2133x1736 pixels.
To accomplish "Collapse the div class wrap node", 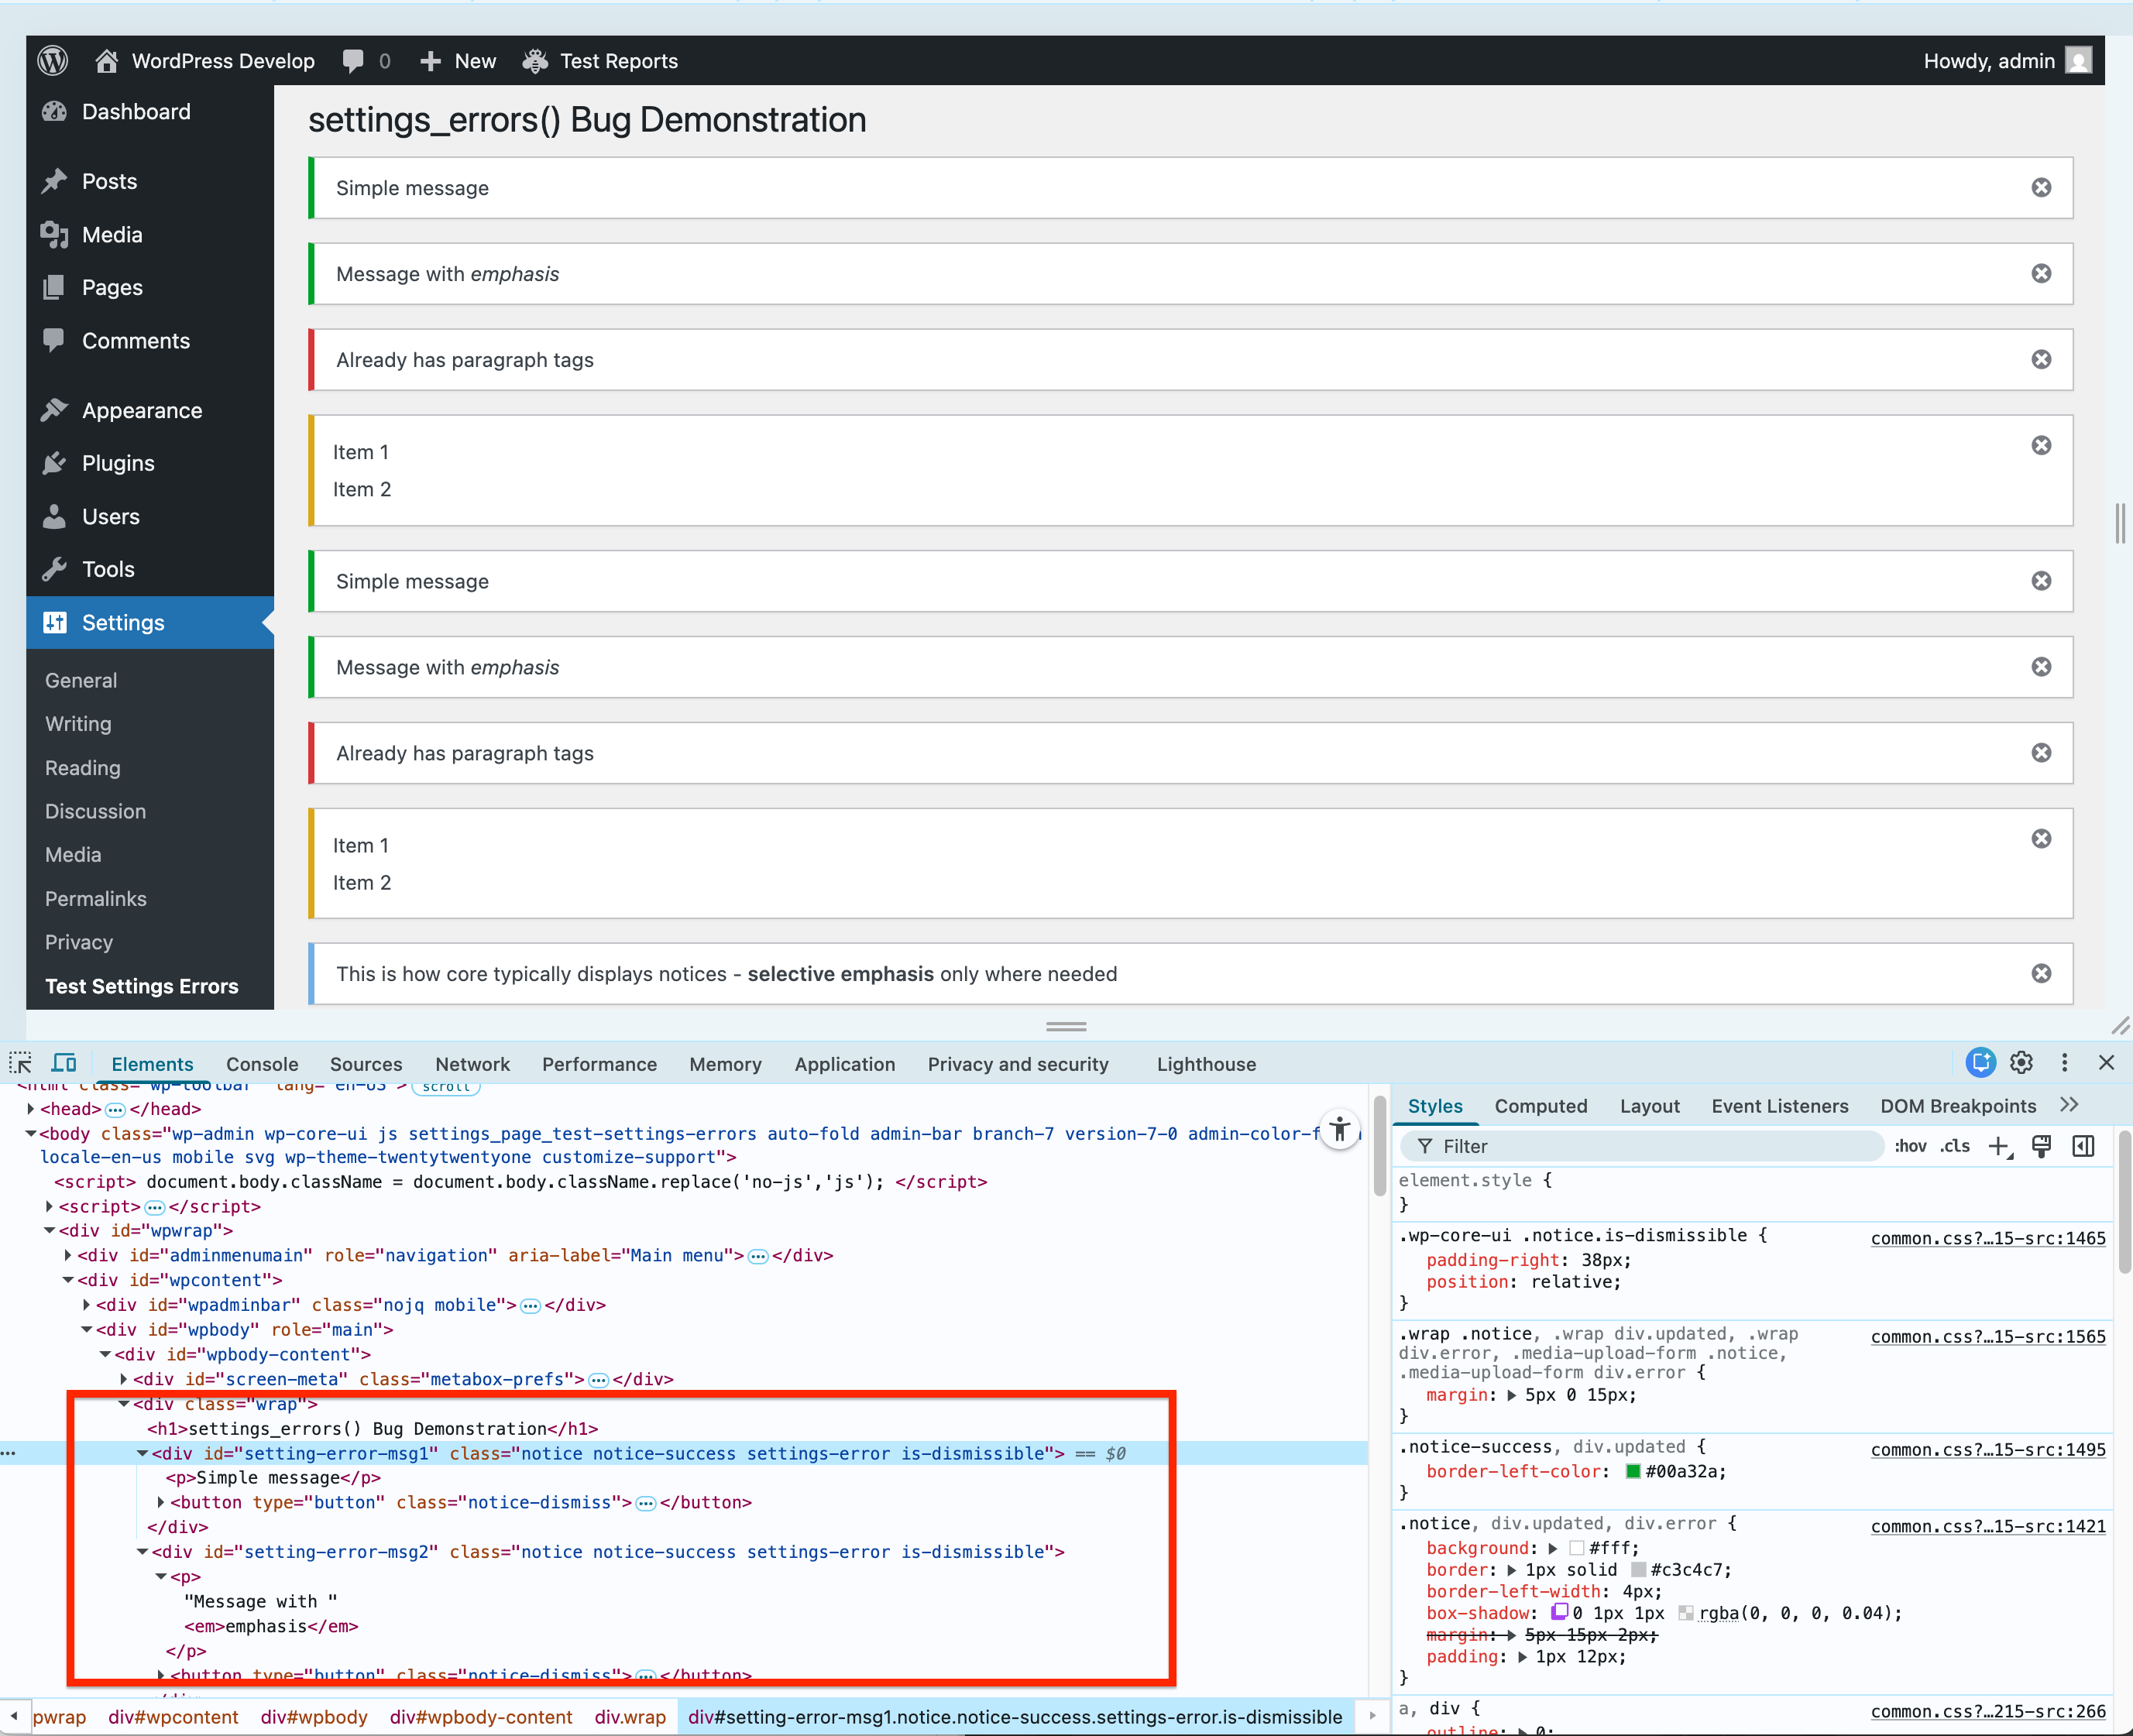I will click(124, 1404).
